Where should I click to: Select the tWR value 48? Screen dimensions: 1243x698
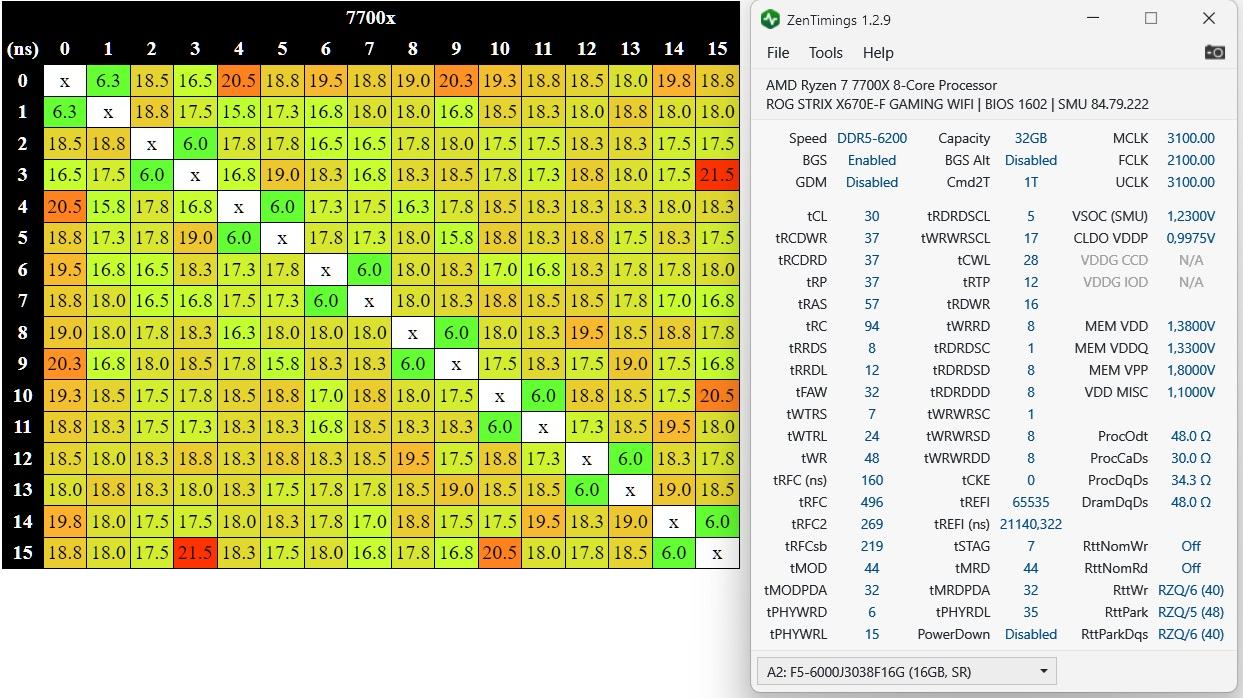pyautogui.click(x=872, y=458)
